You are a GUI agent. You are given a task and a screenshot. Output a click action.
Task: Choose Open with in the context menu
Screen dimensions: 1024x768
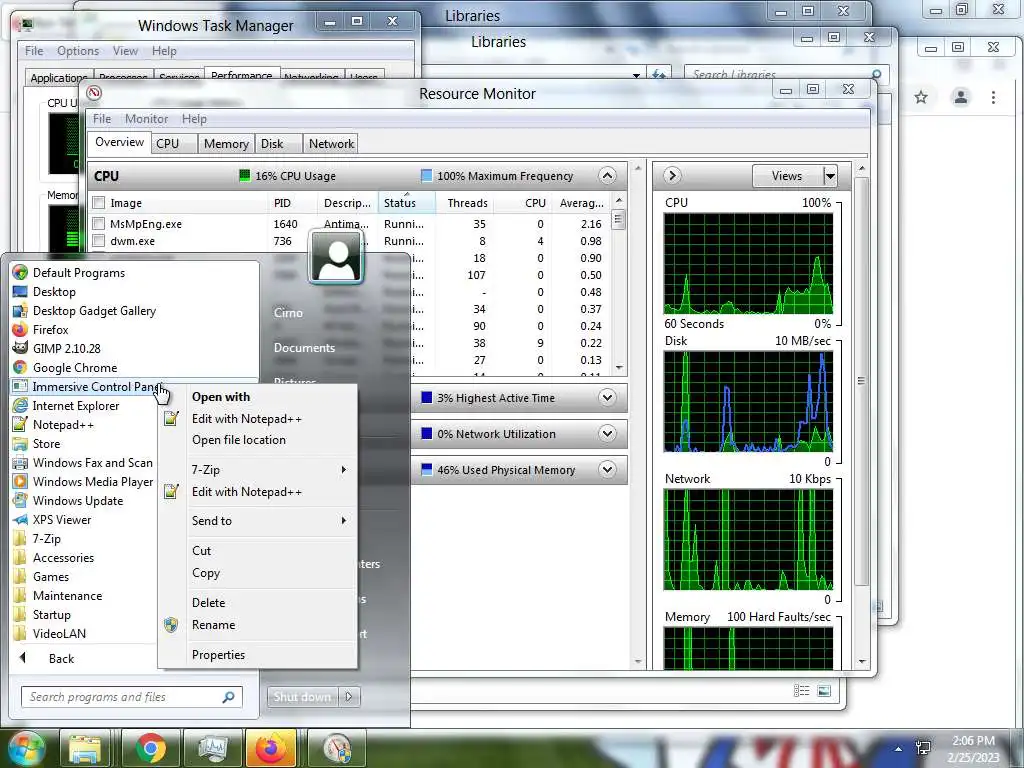(221, 396)
